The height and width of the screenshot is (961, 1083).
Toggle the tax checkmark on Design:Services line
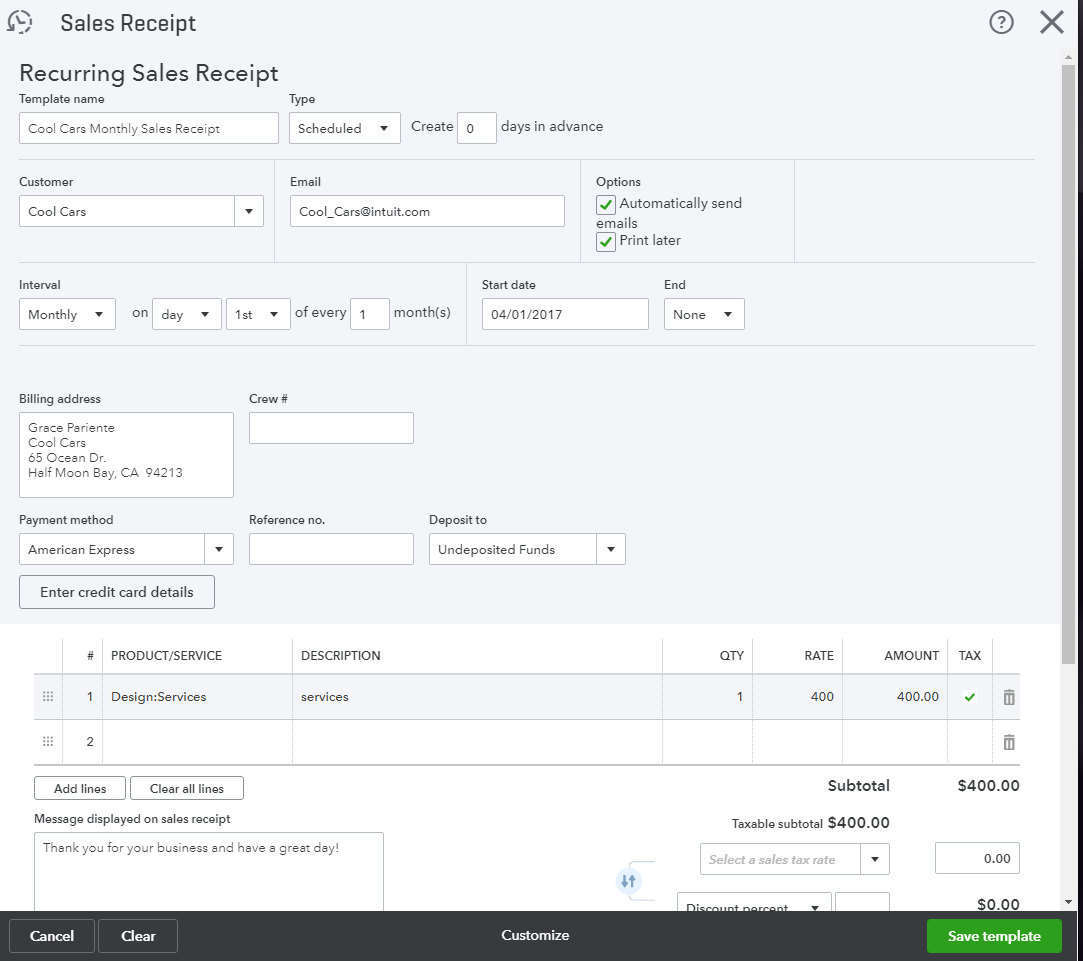pyautogui.click(x=970, y=697)
